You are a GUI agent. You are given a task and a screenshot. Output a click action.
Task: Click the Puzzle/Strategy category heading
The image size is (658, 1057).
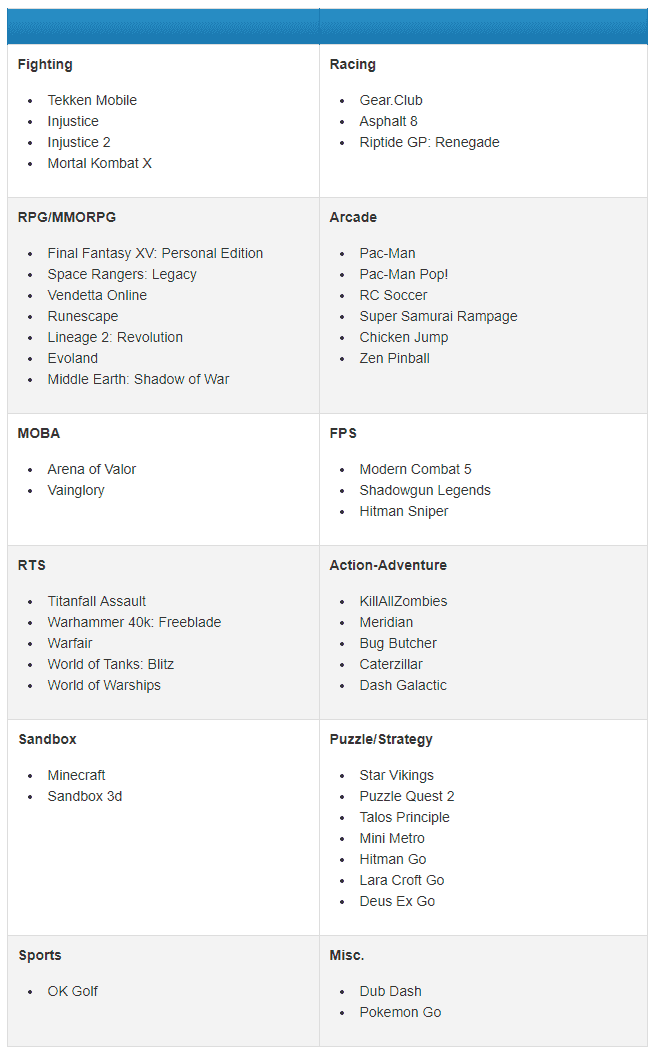(x=381, y=739)
